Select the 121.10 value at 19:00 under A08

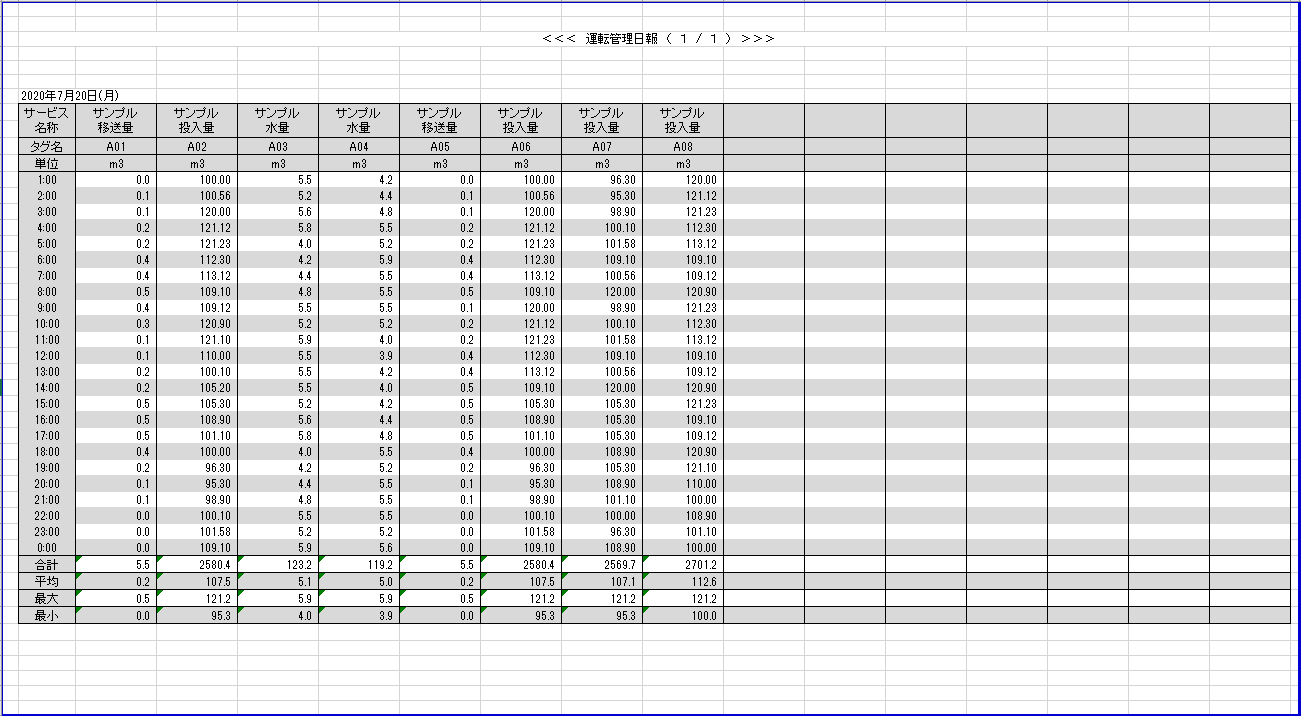pos(683,468)
